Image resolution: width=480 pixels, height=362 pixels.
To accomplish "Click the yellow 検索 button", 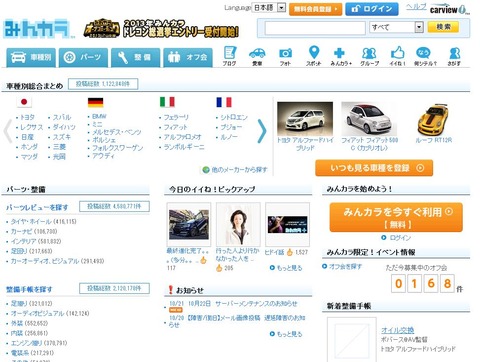I will click(x=443, y=27).
